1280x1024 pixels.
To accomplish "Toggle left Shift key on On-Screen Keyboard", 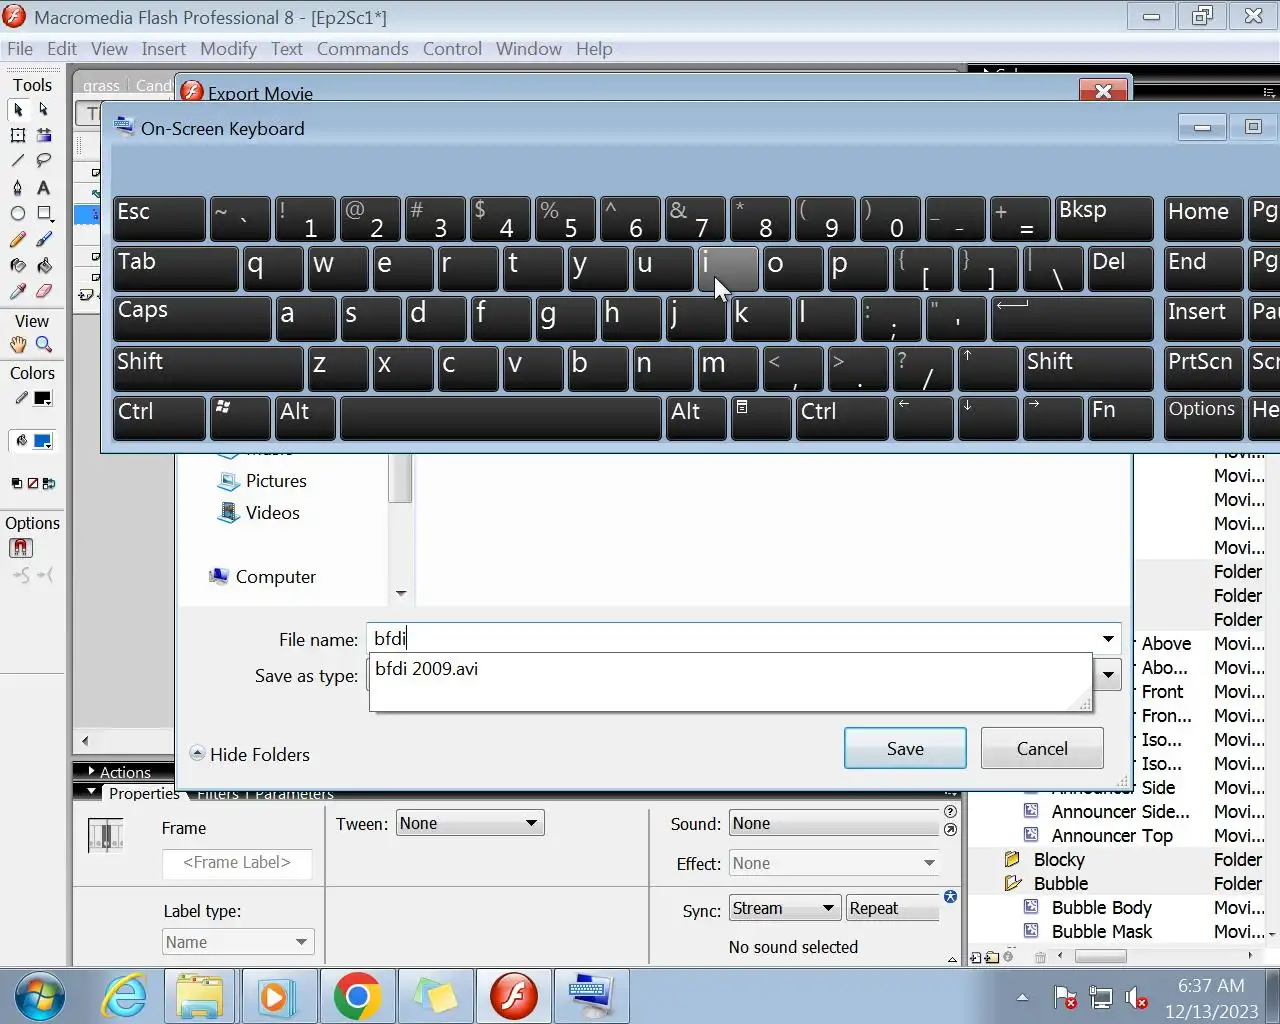I will tap(208, 369).
